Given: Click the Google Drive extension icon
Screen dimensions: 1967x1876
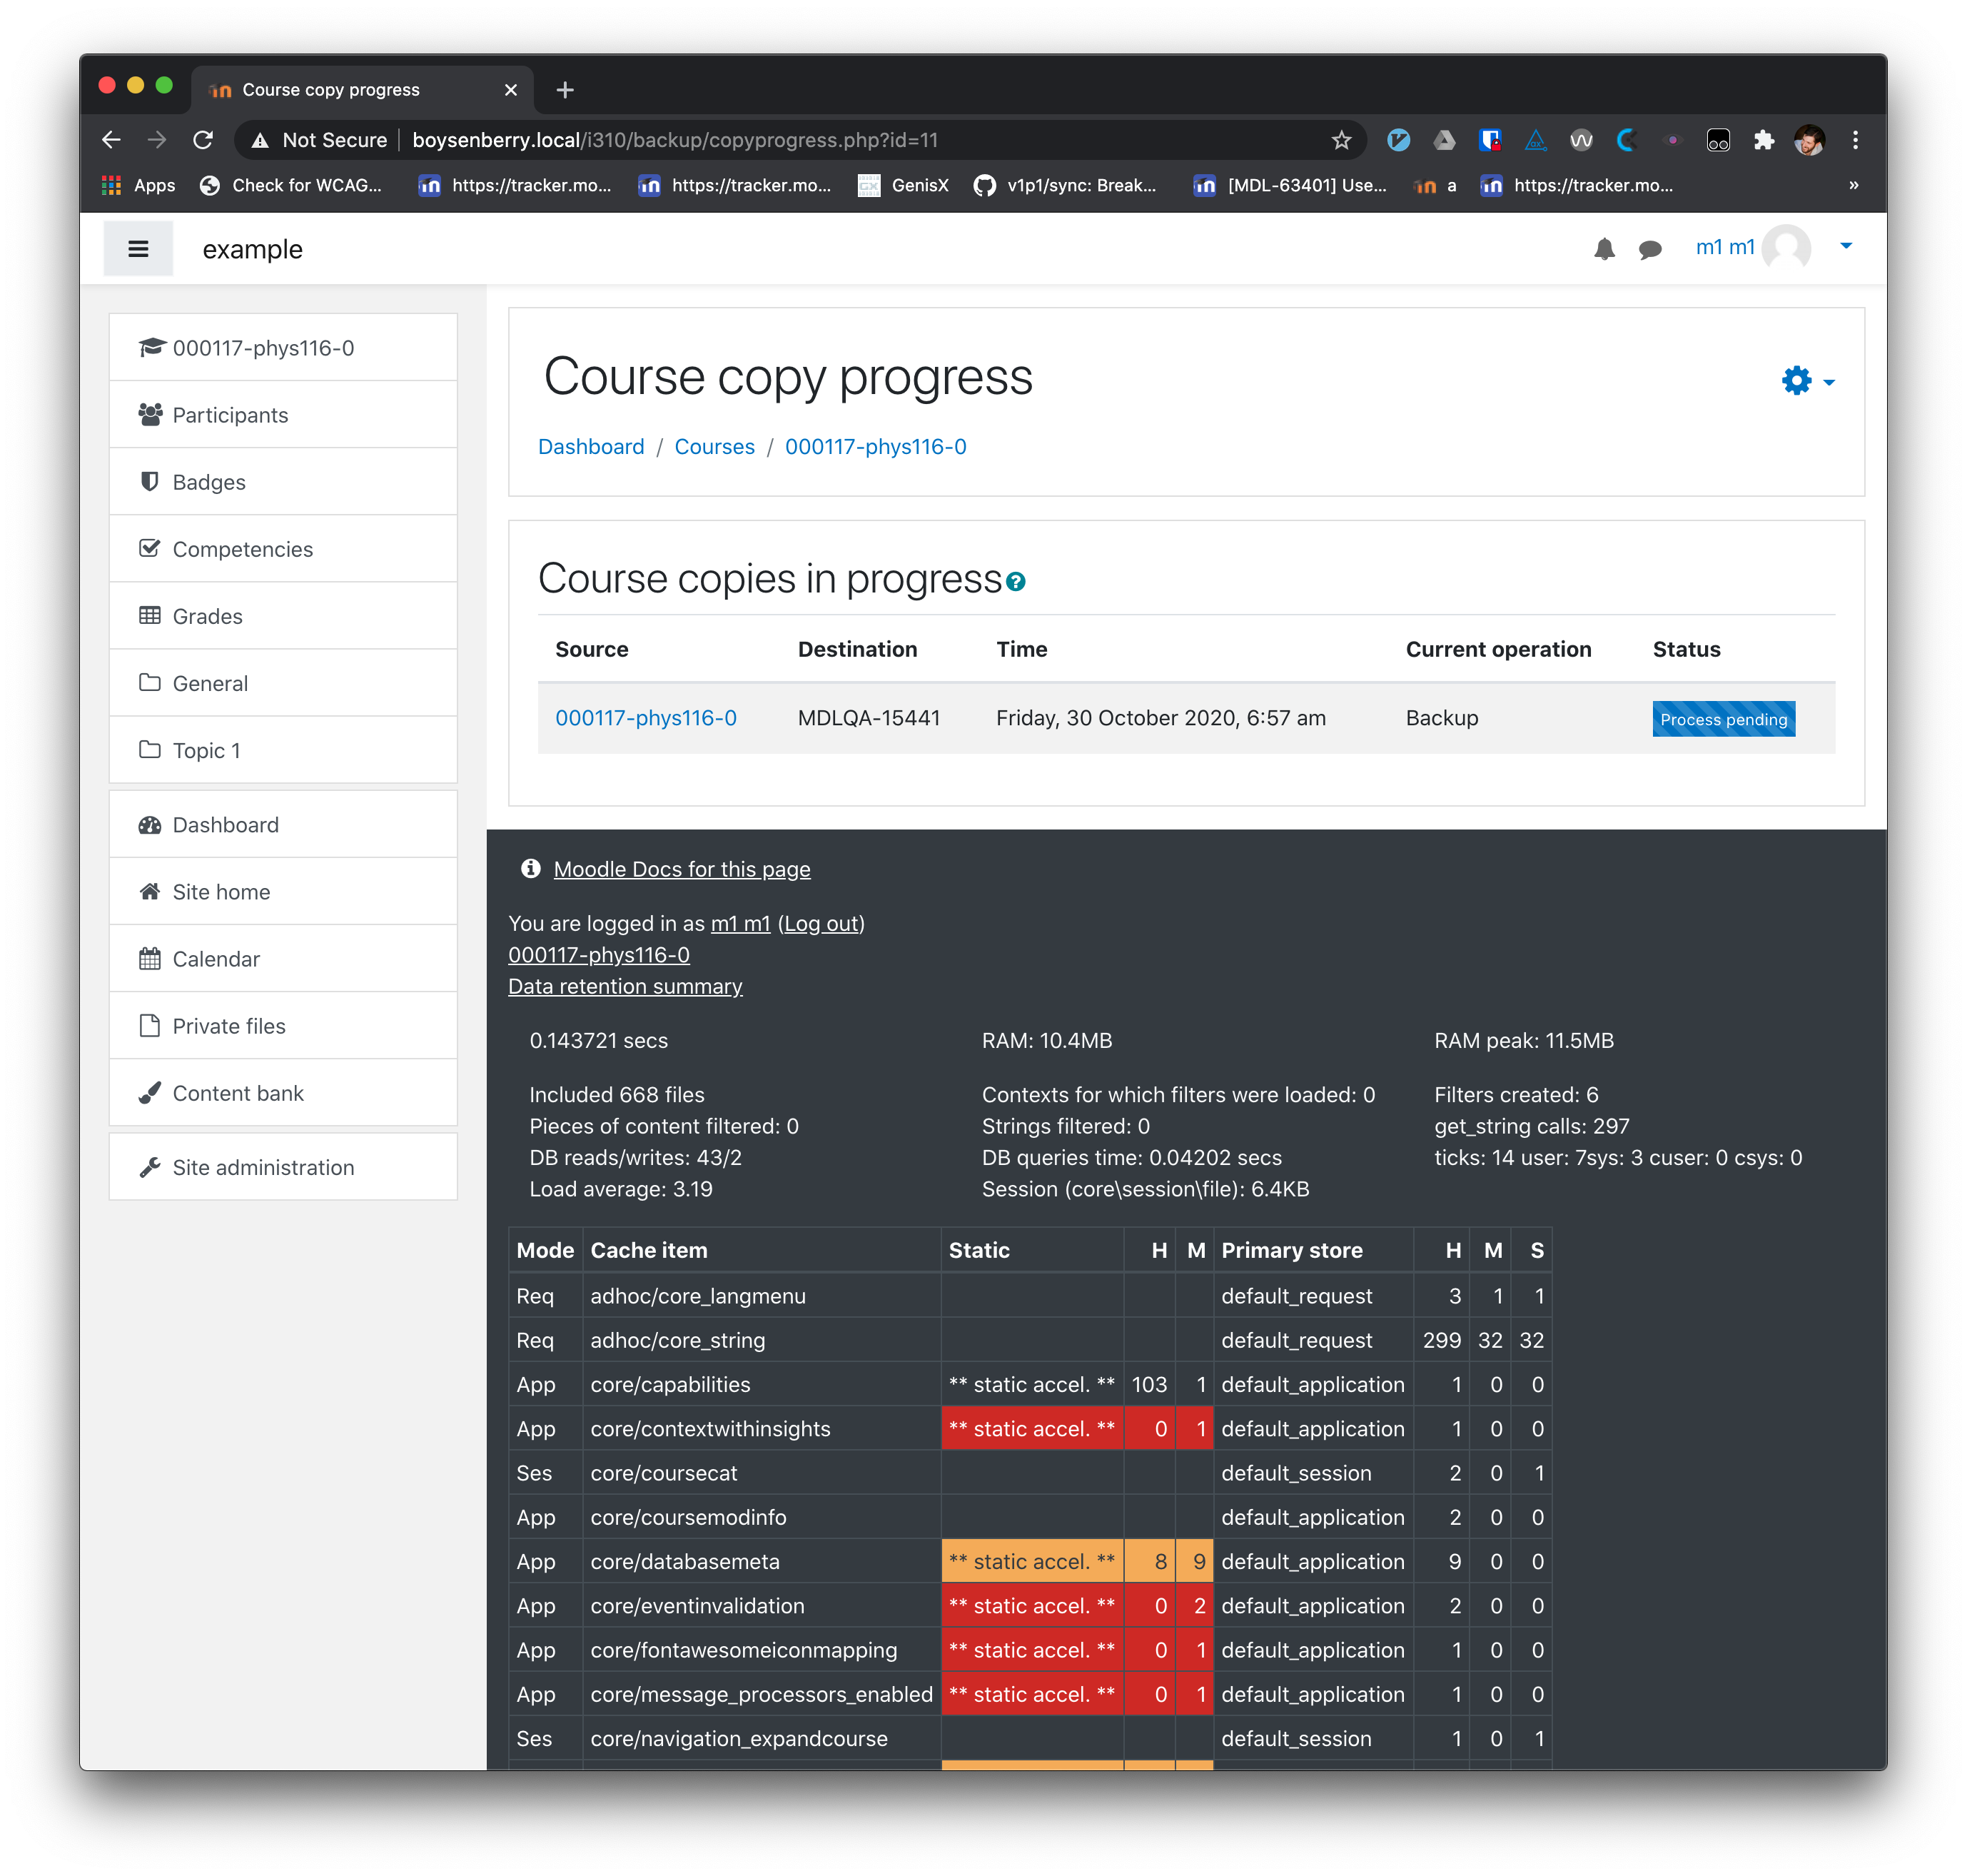Looking at the screenshot, I should click(x=1444, y=140).
